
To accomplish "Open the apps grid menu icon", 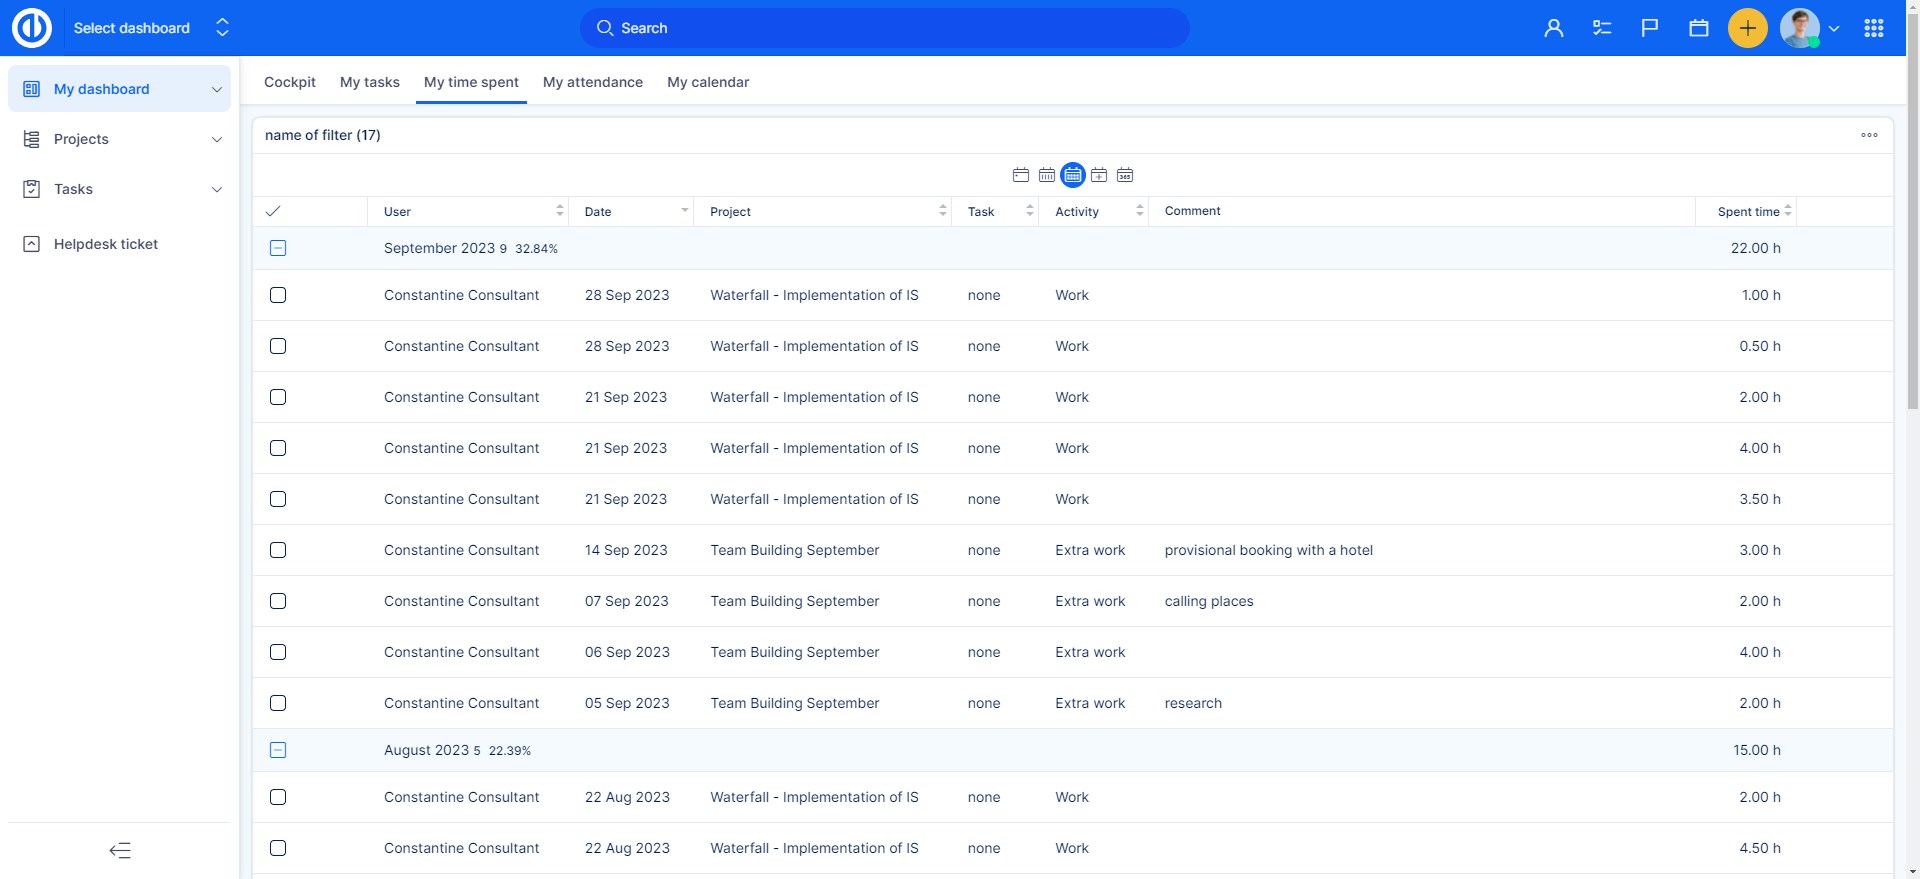I will coord(1873,28).
